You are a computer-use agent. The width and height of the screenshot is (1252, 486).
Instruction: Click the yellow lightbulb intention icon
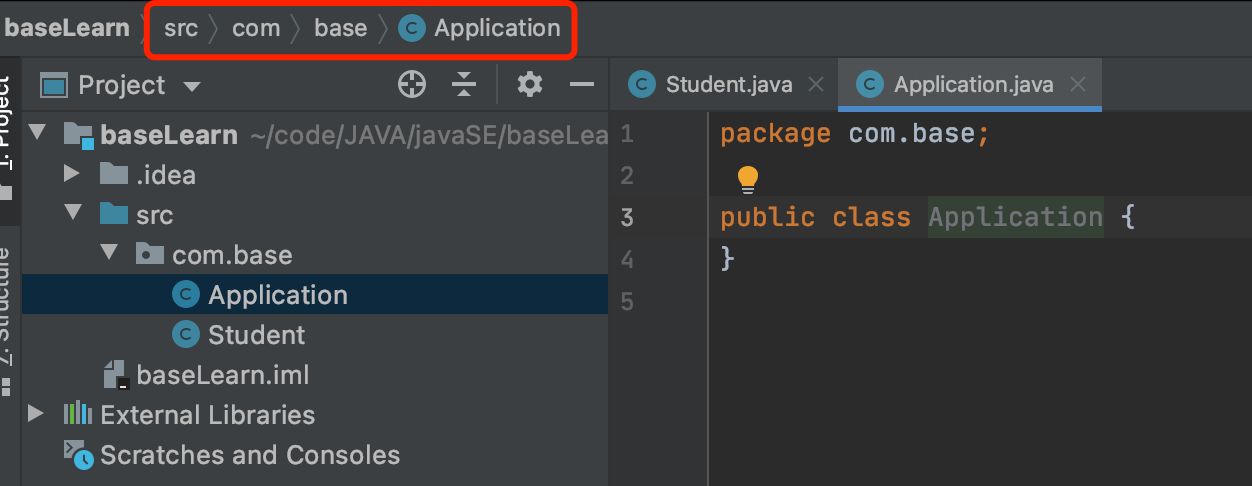coord(748,179)
